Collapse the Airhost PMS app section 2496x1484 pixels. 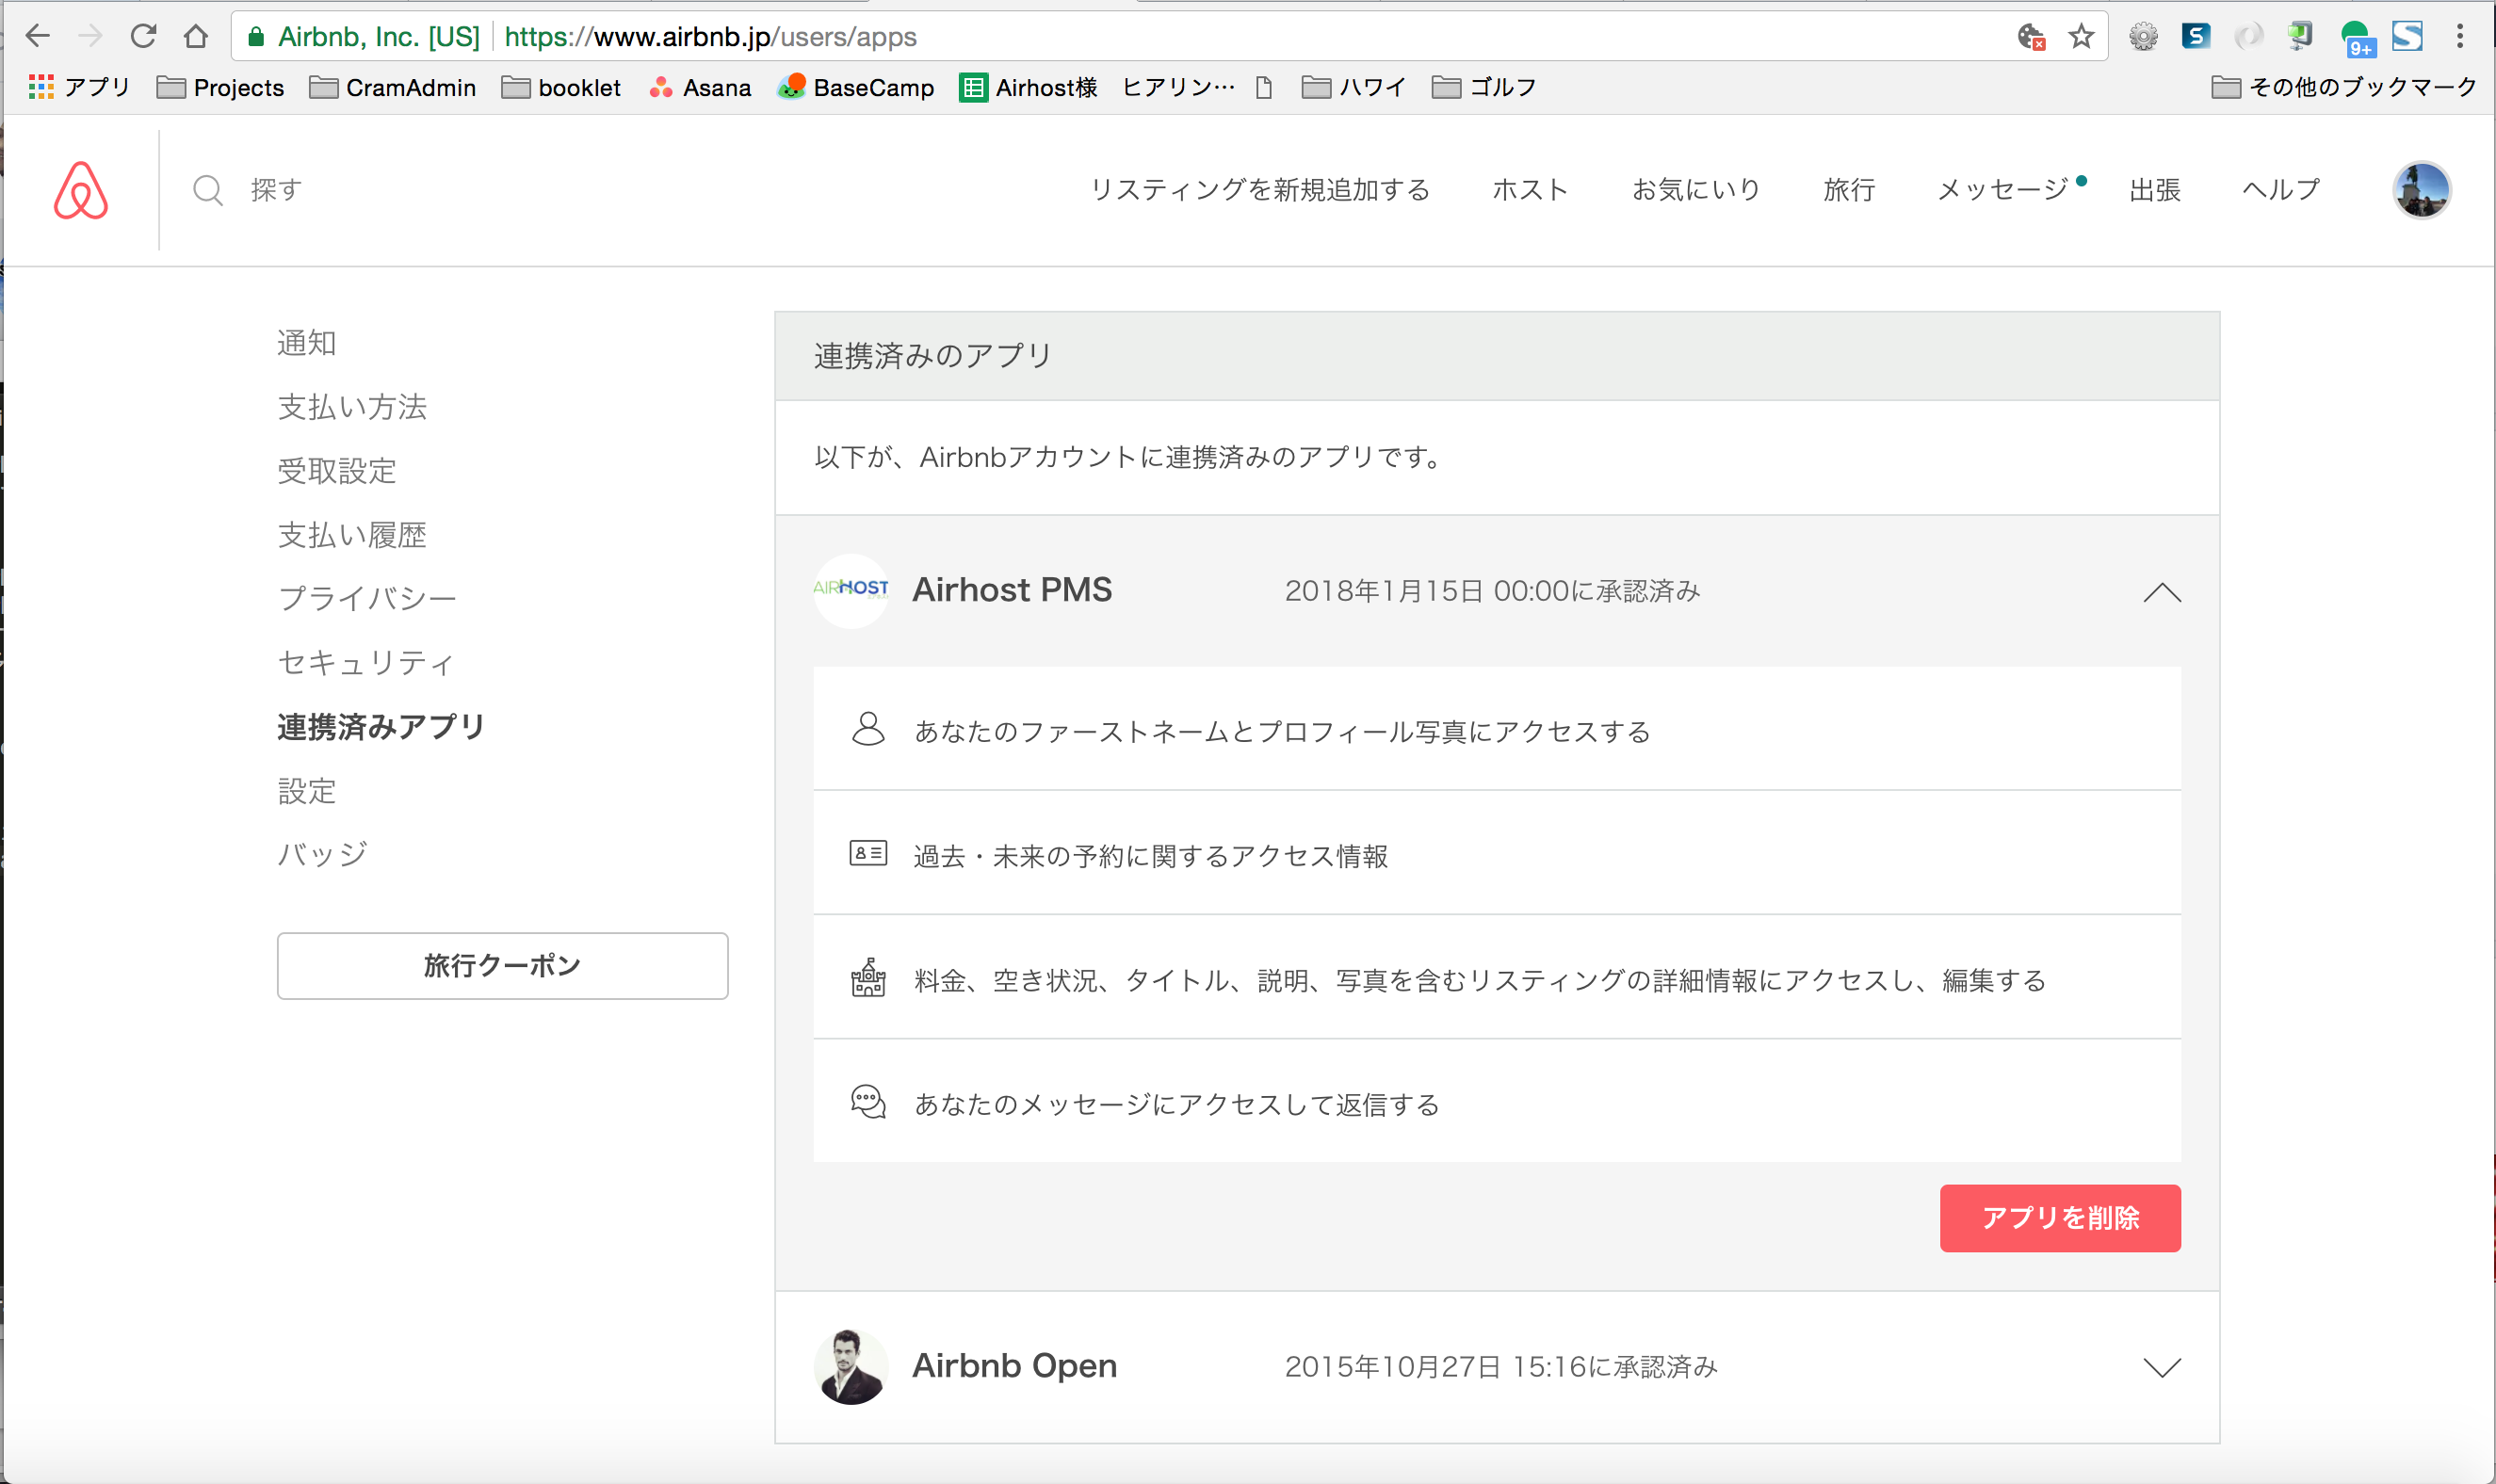point(2161,592)
